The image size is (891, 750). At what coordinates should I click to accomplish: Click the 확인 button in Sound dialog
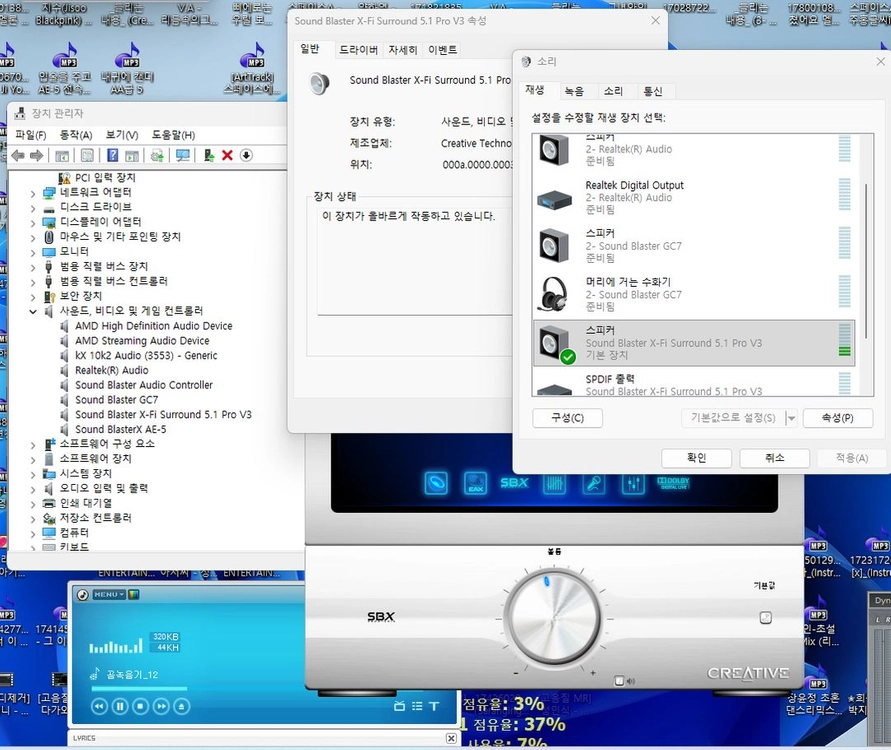coord(696,458)
